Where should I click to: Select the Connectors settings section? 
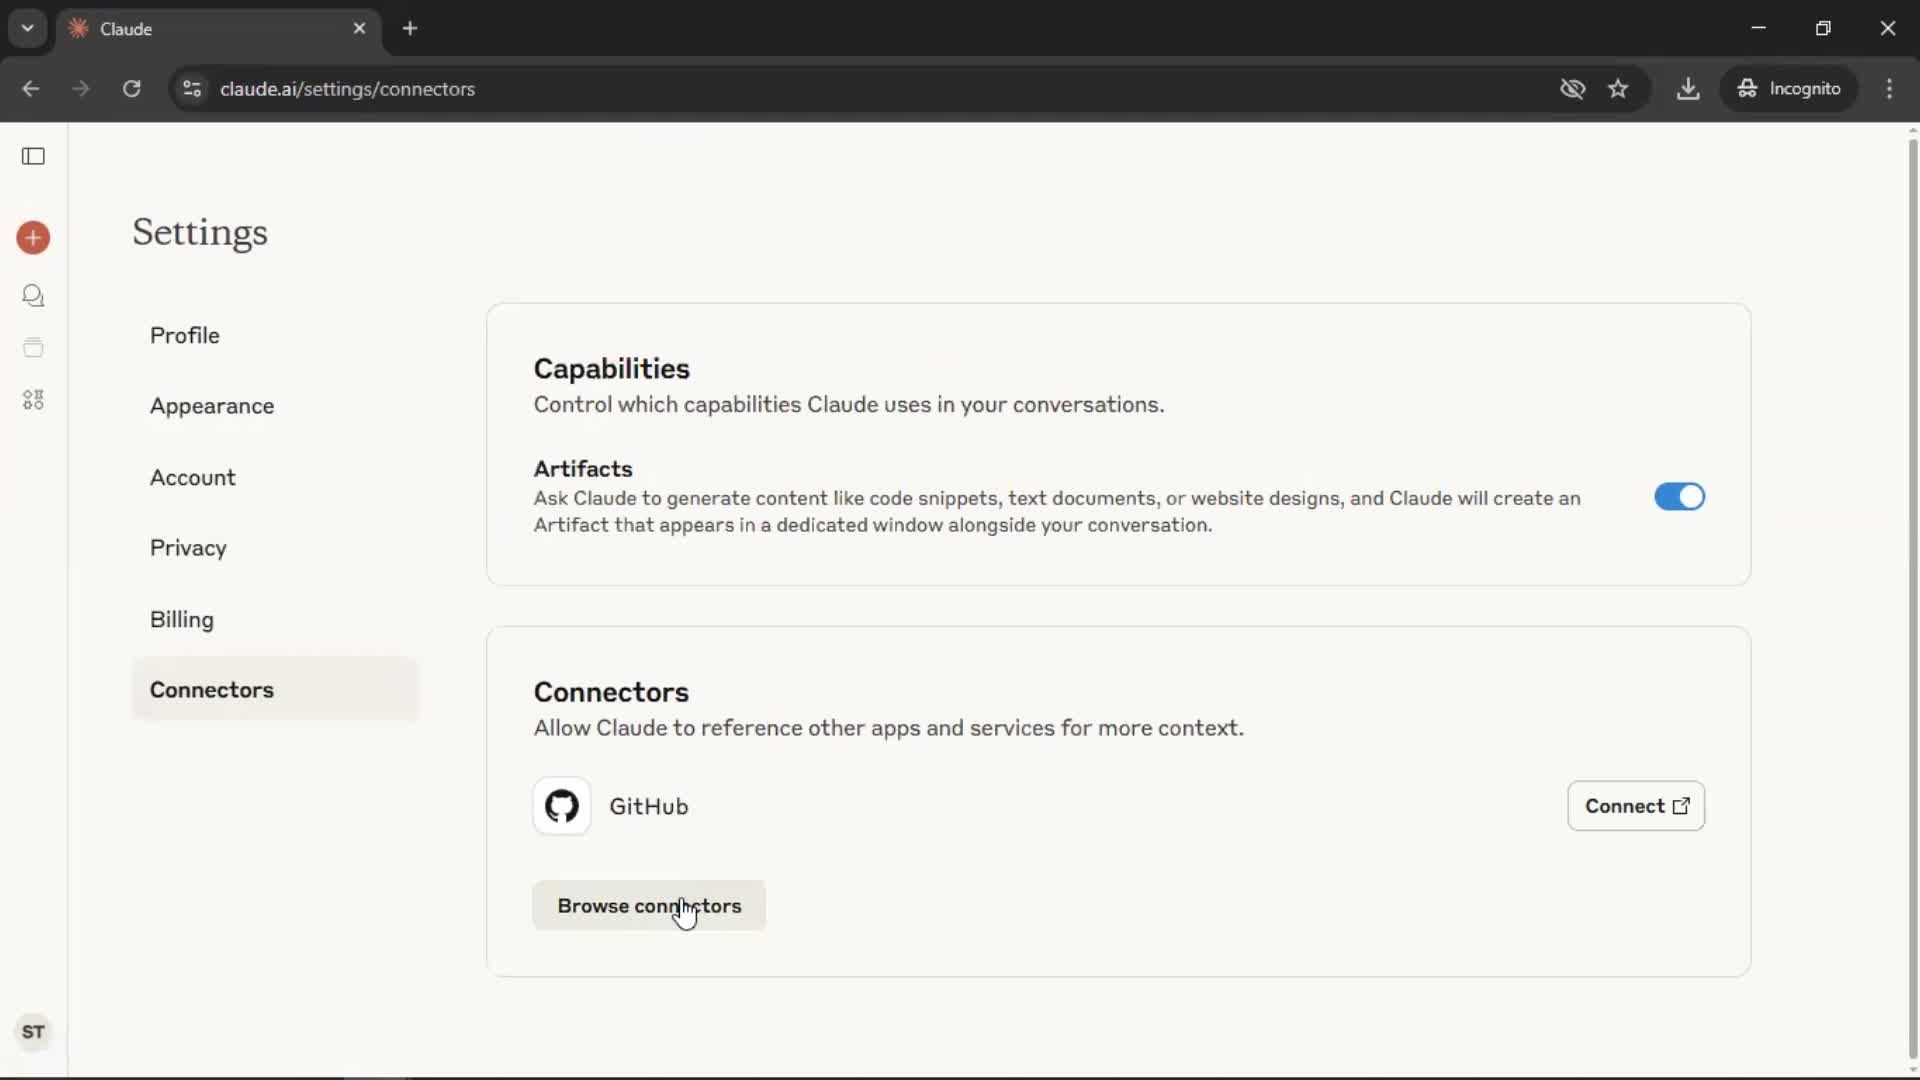(x=275, y=690)
